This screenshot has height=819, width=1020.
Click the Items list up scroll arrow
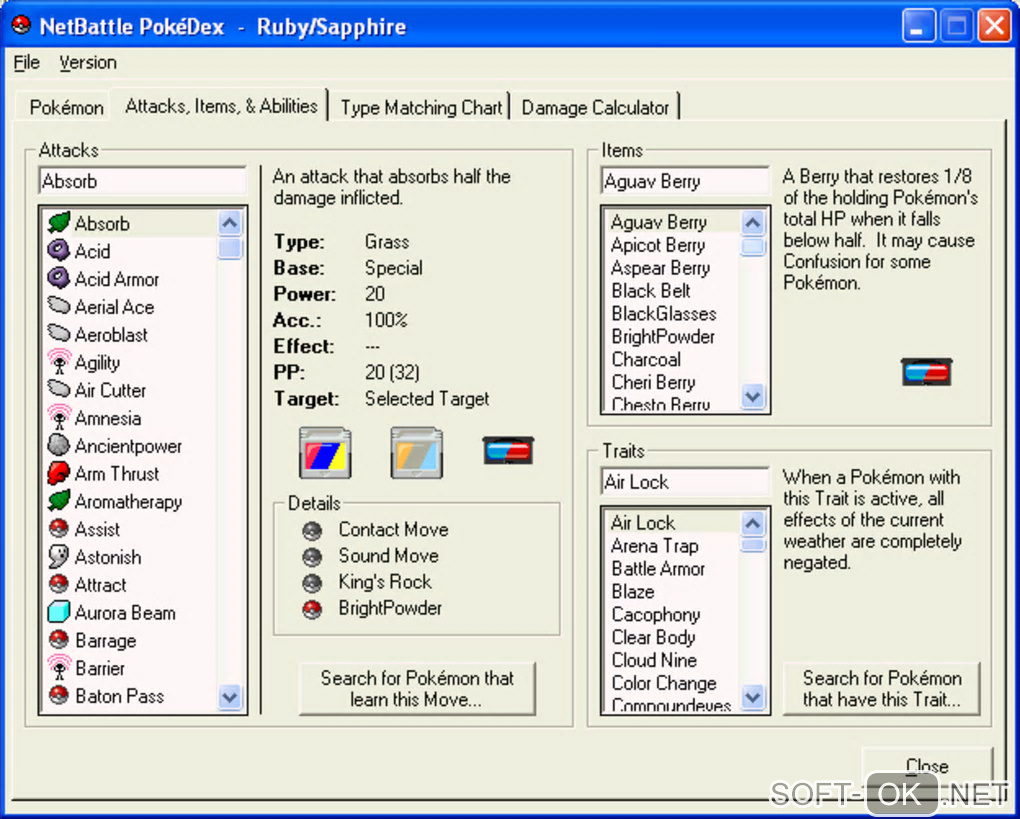tap(753, 223)
